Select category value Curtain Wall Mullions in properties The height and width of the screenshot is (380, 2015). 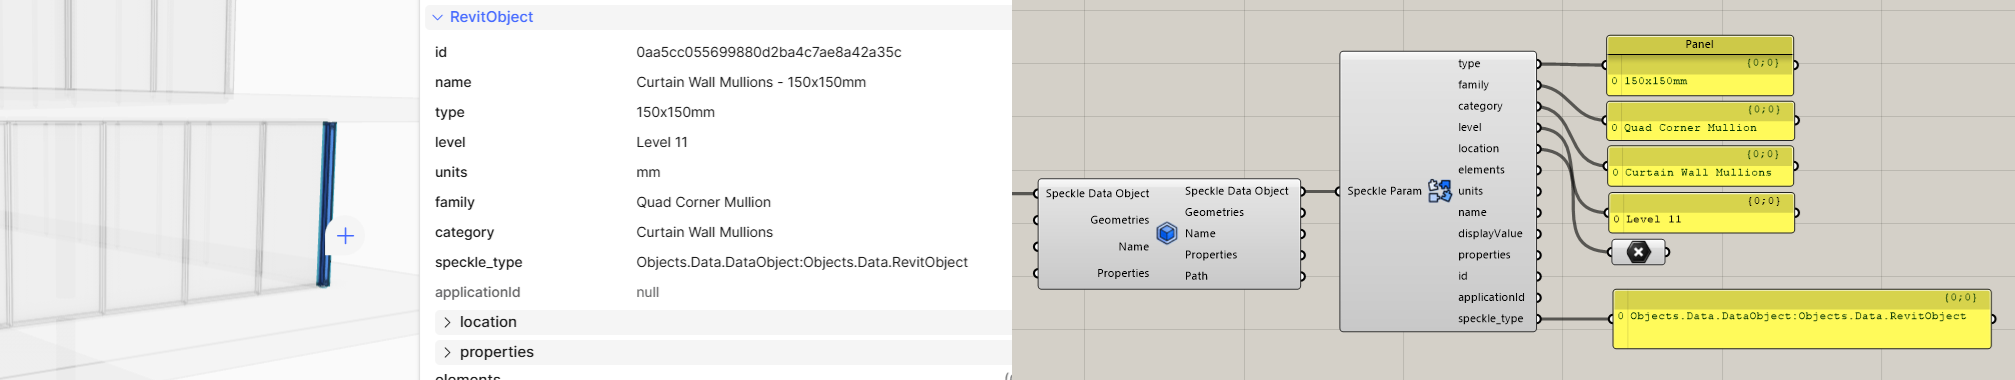[704, 232]
